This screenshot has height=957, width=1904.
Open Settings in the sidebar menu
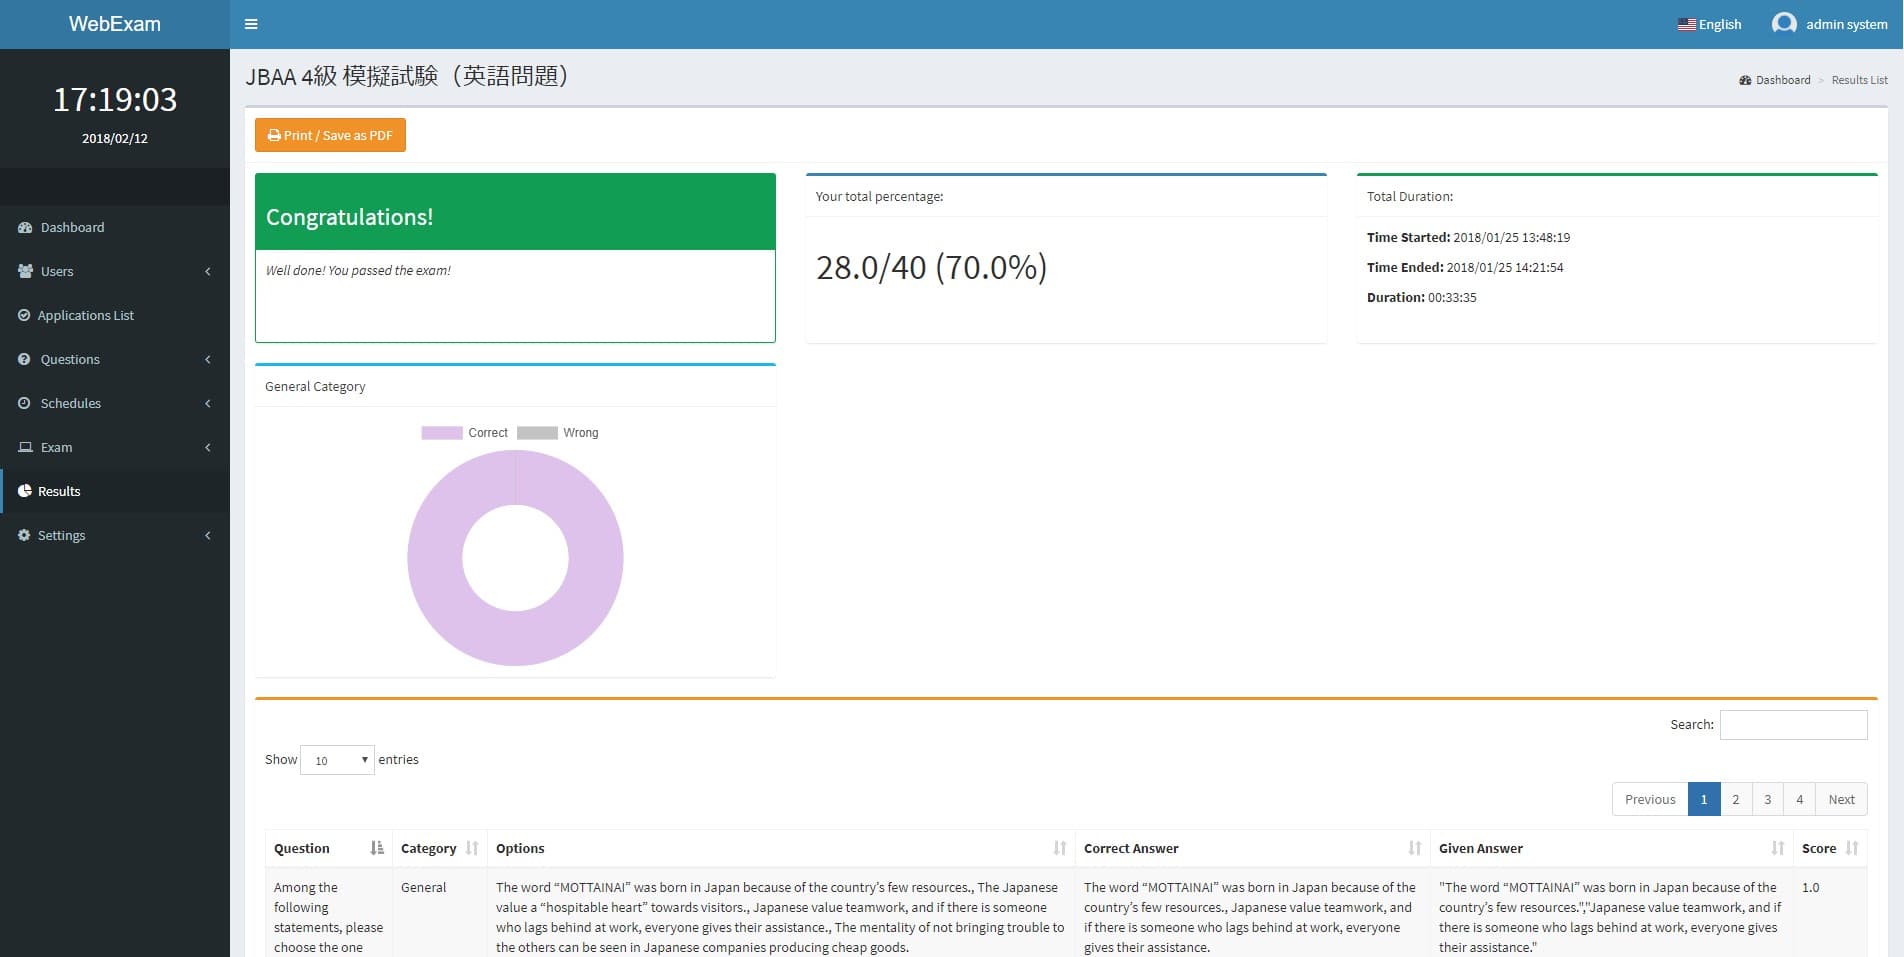click(x=115, y=535)
